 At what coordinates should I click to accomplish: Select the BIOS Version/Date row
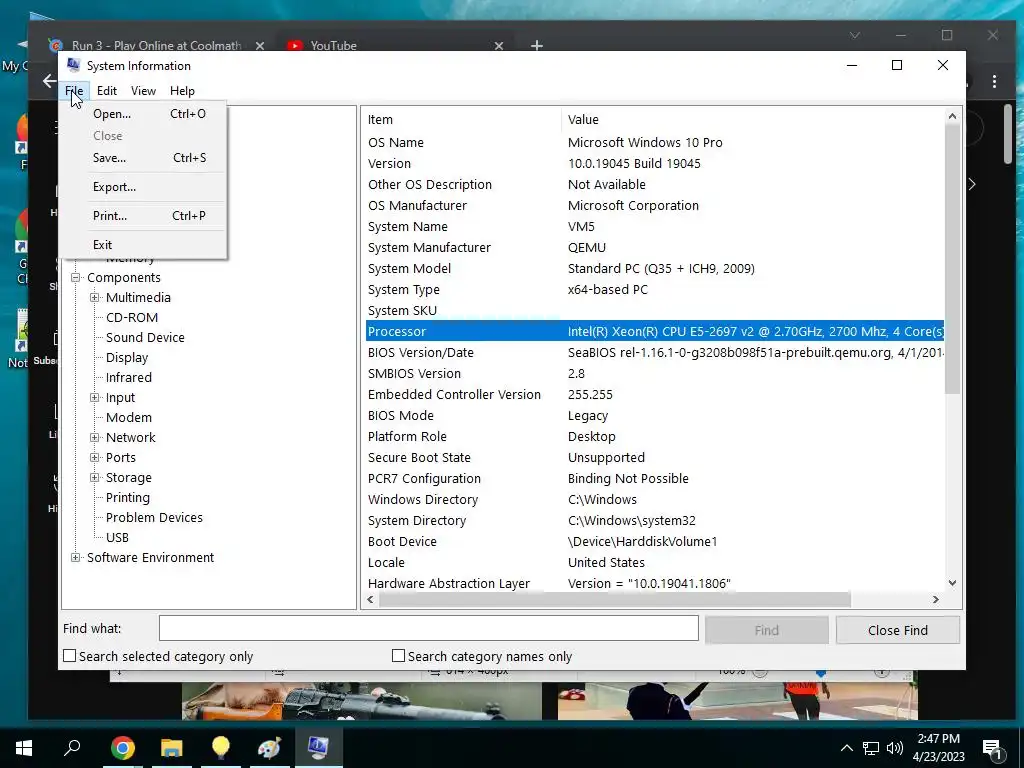point(654,353)
